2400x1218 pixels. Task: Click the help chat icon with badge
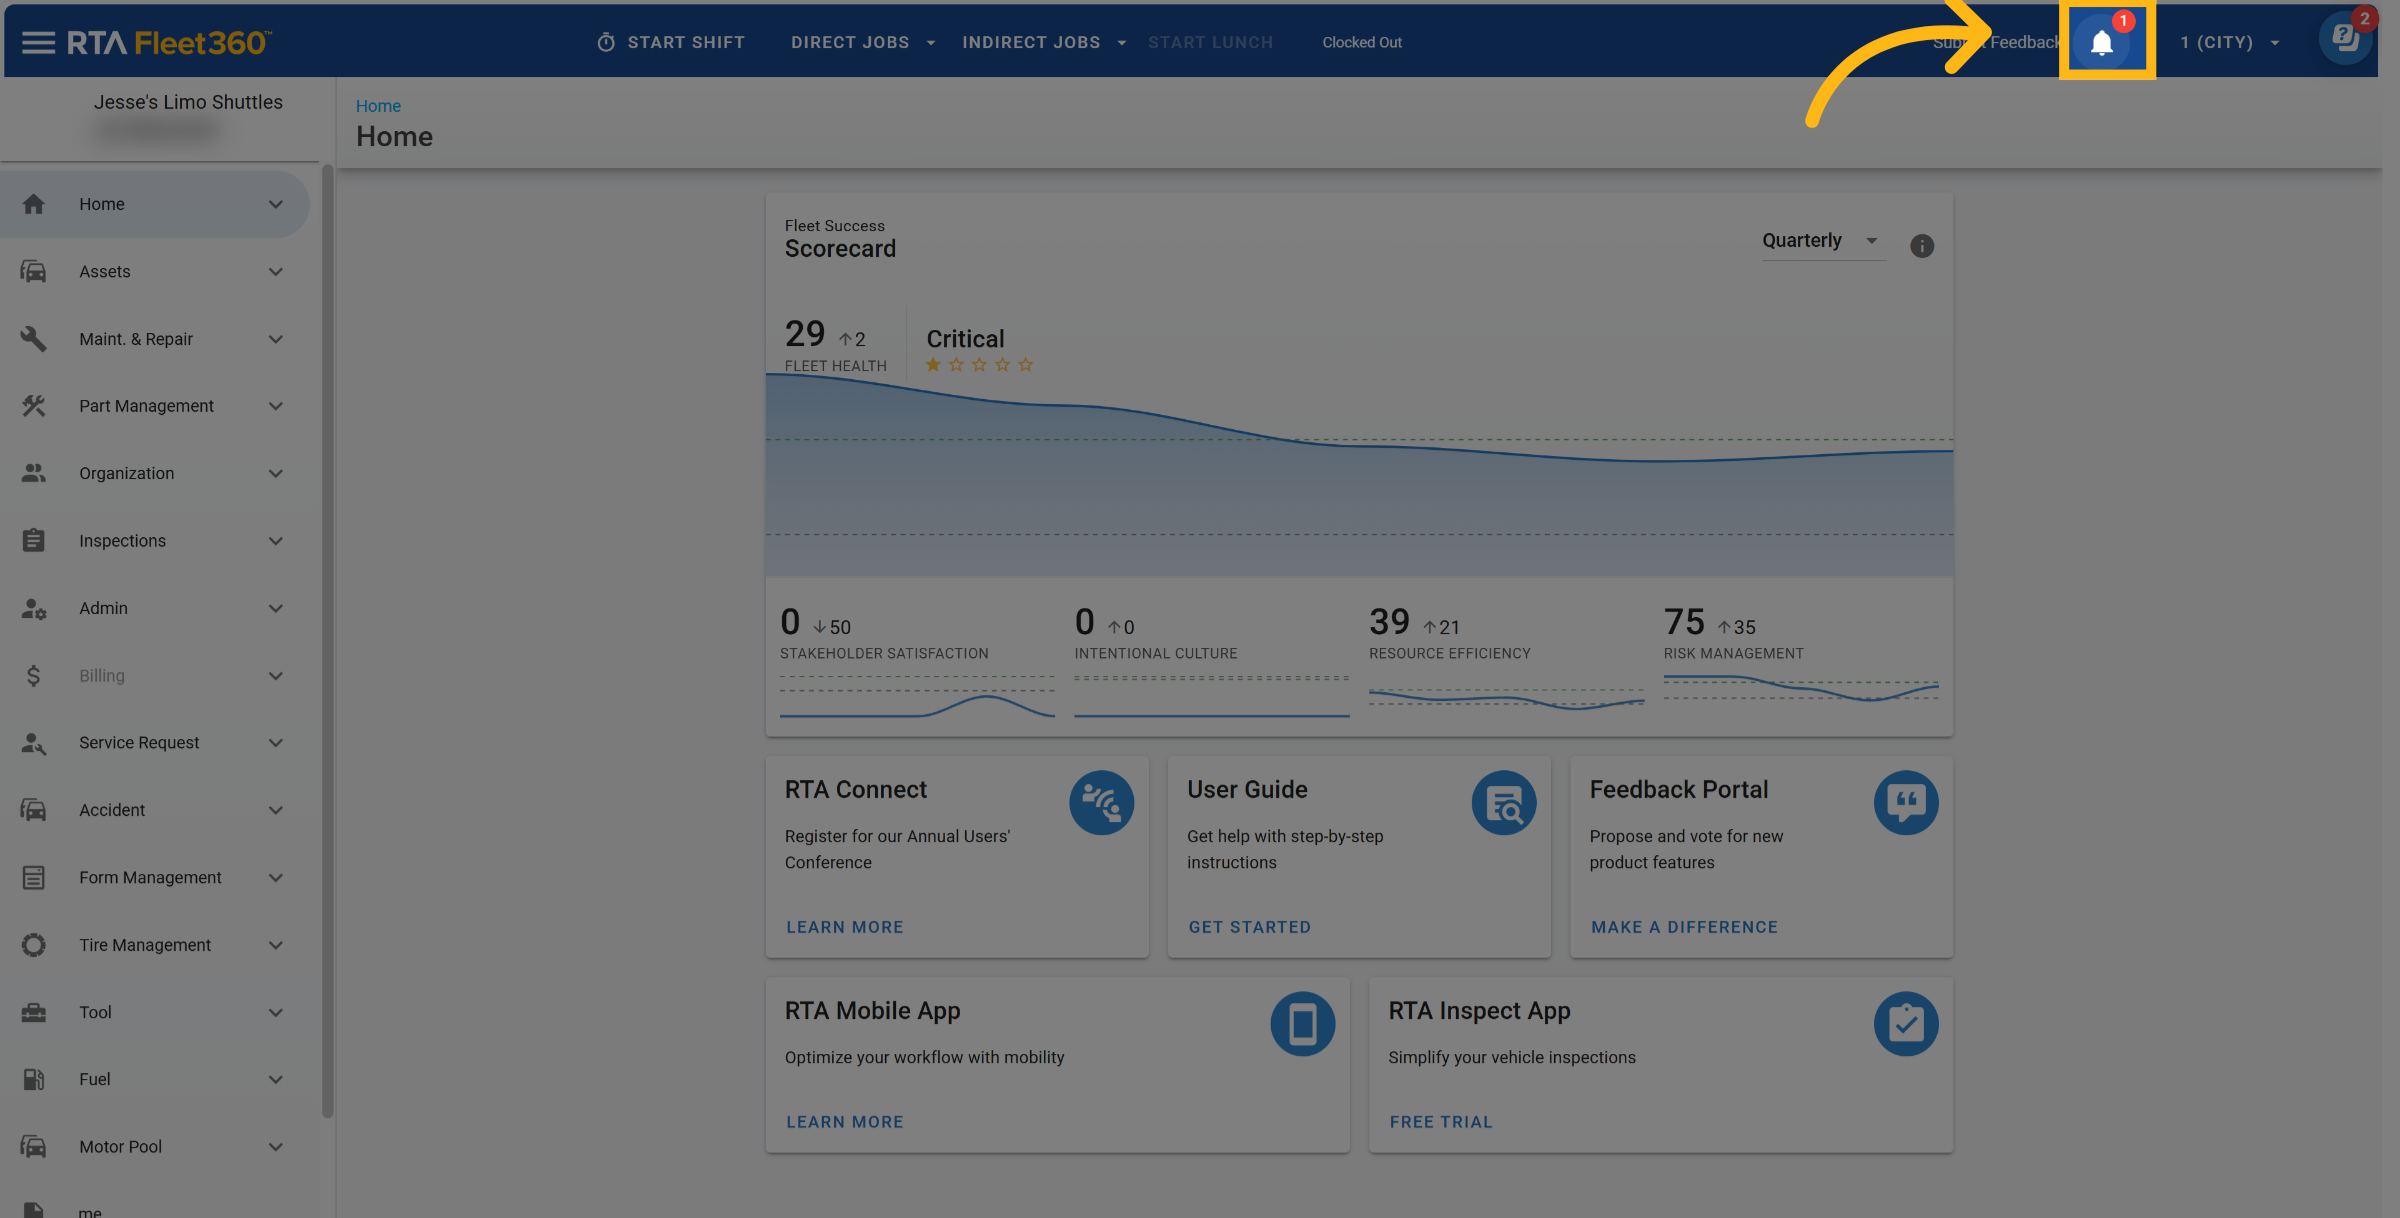[x=2344, y=40]
